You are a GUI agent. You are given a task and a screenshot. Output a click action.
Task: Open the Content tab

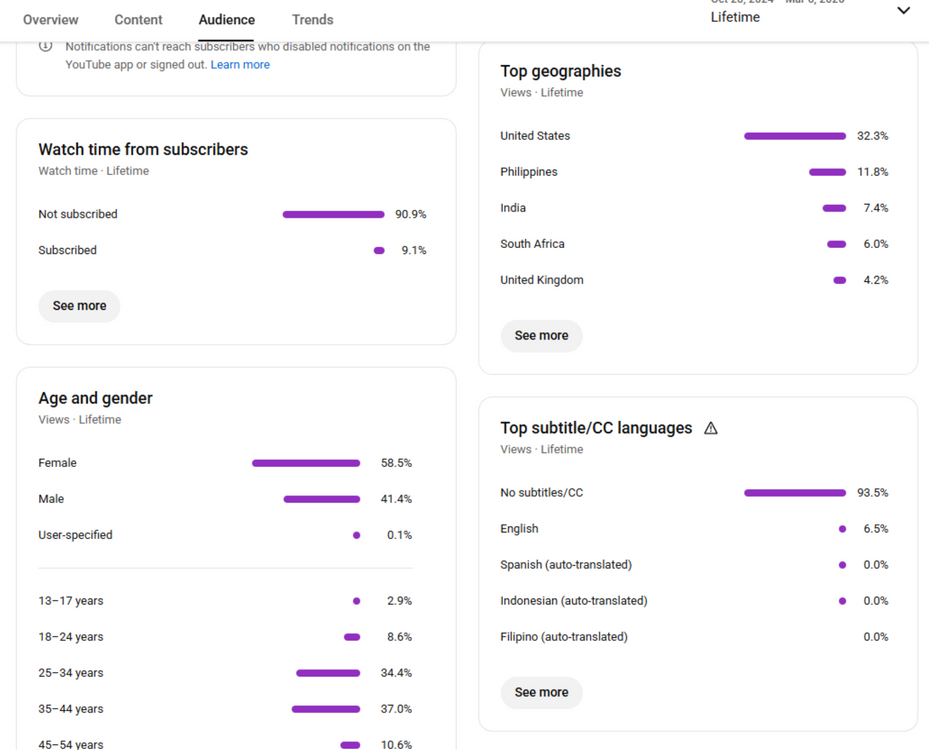click(x=138, y=20)
